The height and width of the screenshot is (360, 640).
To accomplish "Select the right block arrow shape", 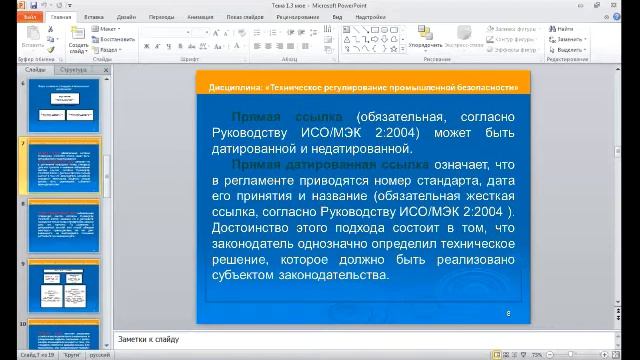I will [375, 40].
